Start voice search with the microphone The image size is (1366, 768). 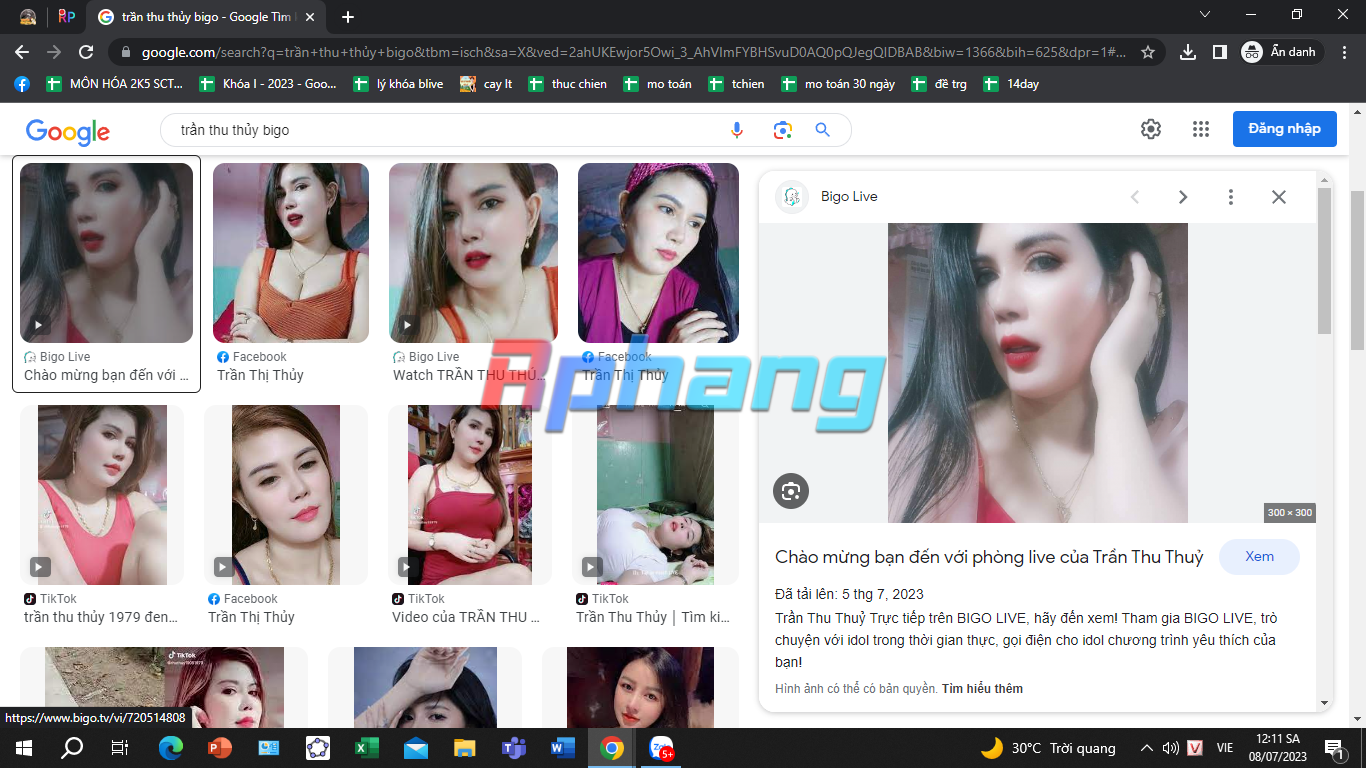[737, 130]
